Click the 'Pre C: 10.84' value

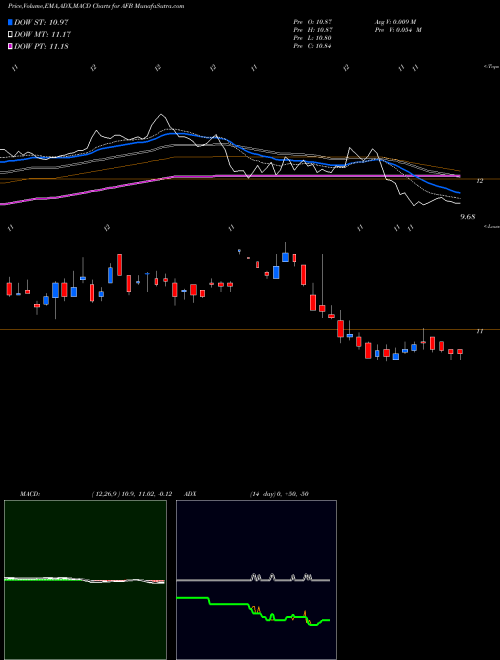point(312,46)
